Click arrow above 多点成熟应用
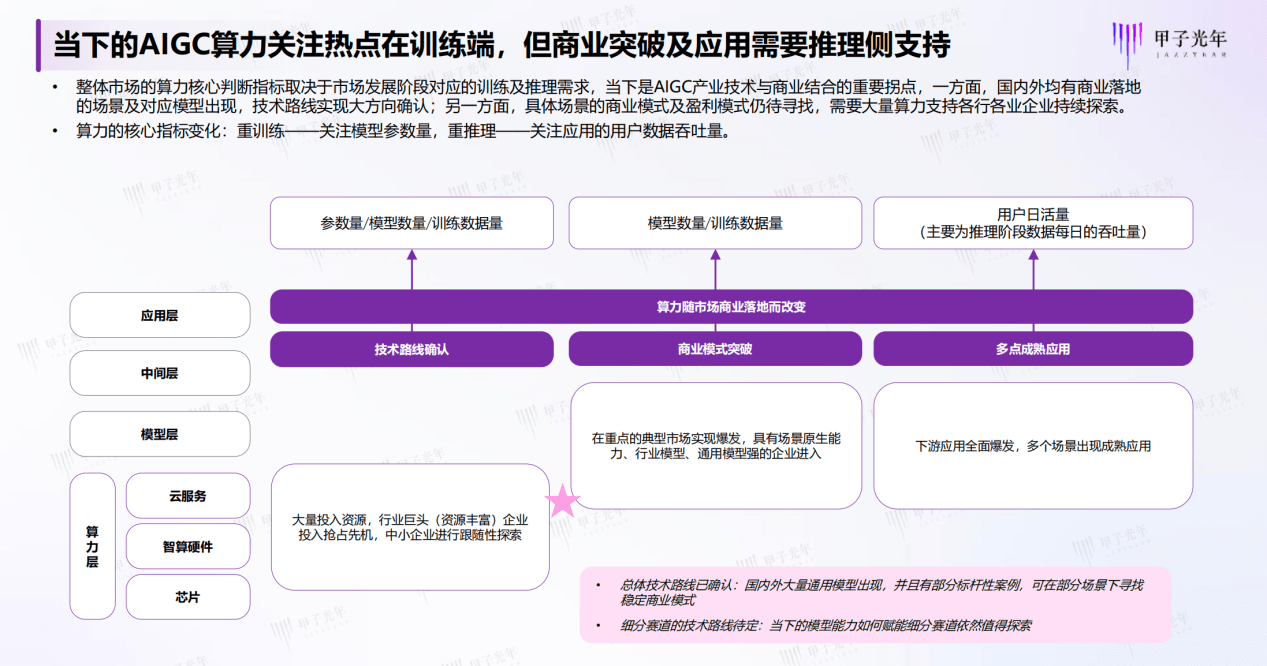 (1033, 270)
